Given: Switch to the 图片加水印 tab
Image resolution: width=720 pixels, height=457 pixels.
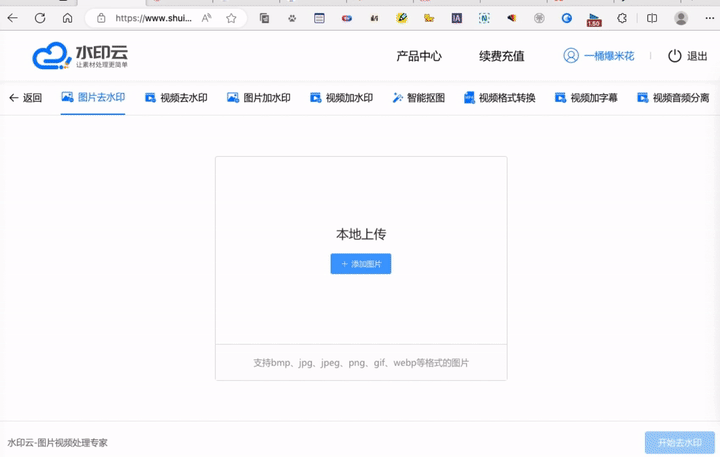Looking at the screenshot, I should [x=259, y=98].
